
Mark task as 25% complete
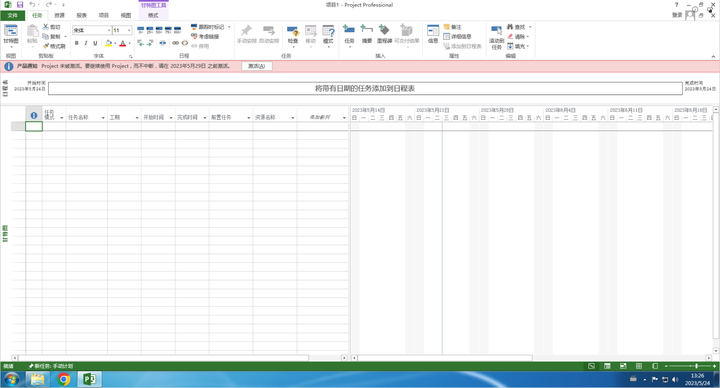pos(150,30)
